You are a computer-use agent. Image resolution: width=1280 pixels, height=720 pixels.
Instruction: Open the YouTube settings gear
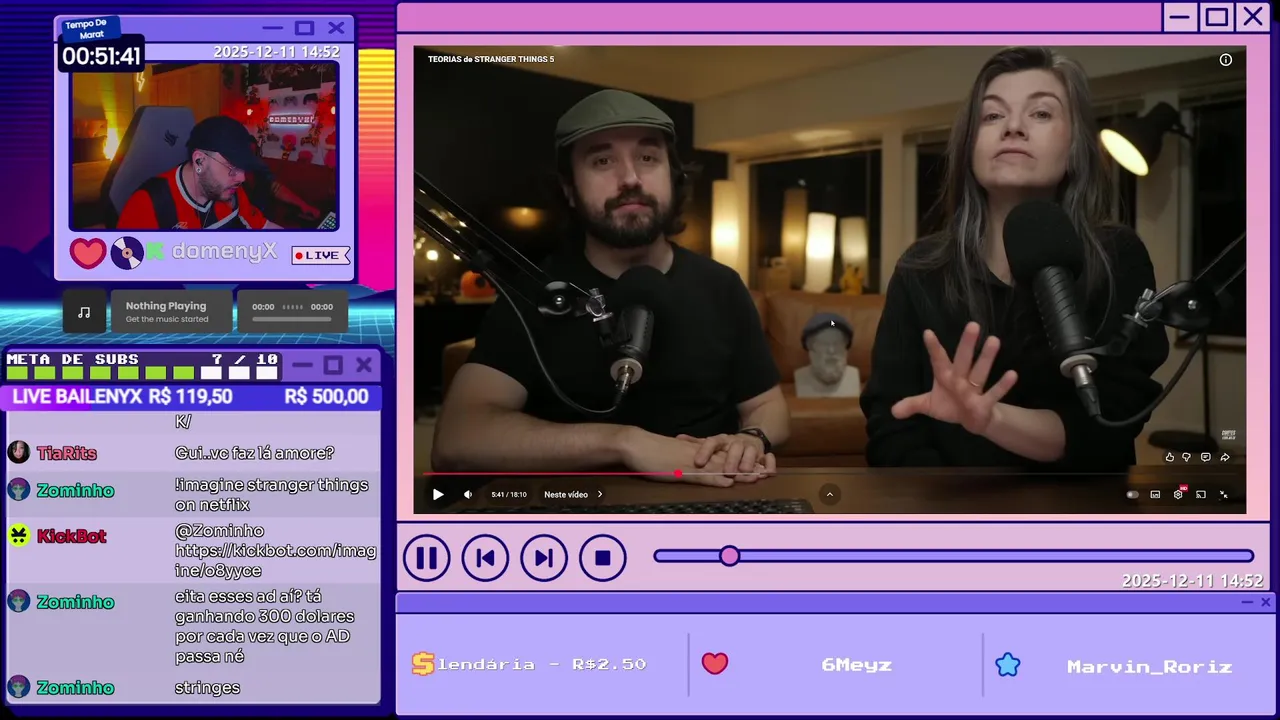click(1178, 494)
